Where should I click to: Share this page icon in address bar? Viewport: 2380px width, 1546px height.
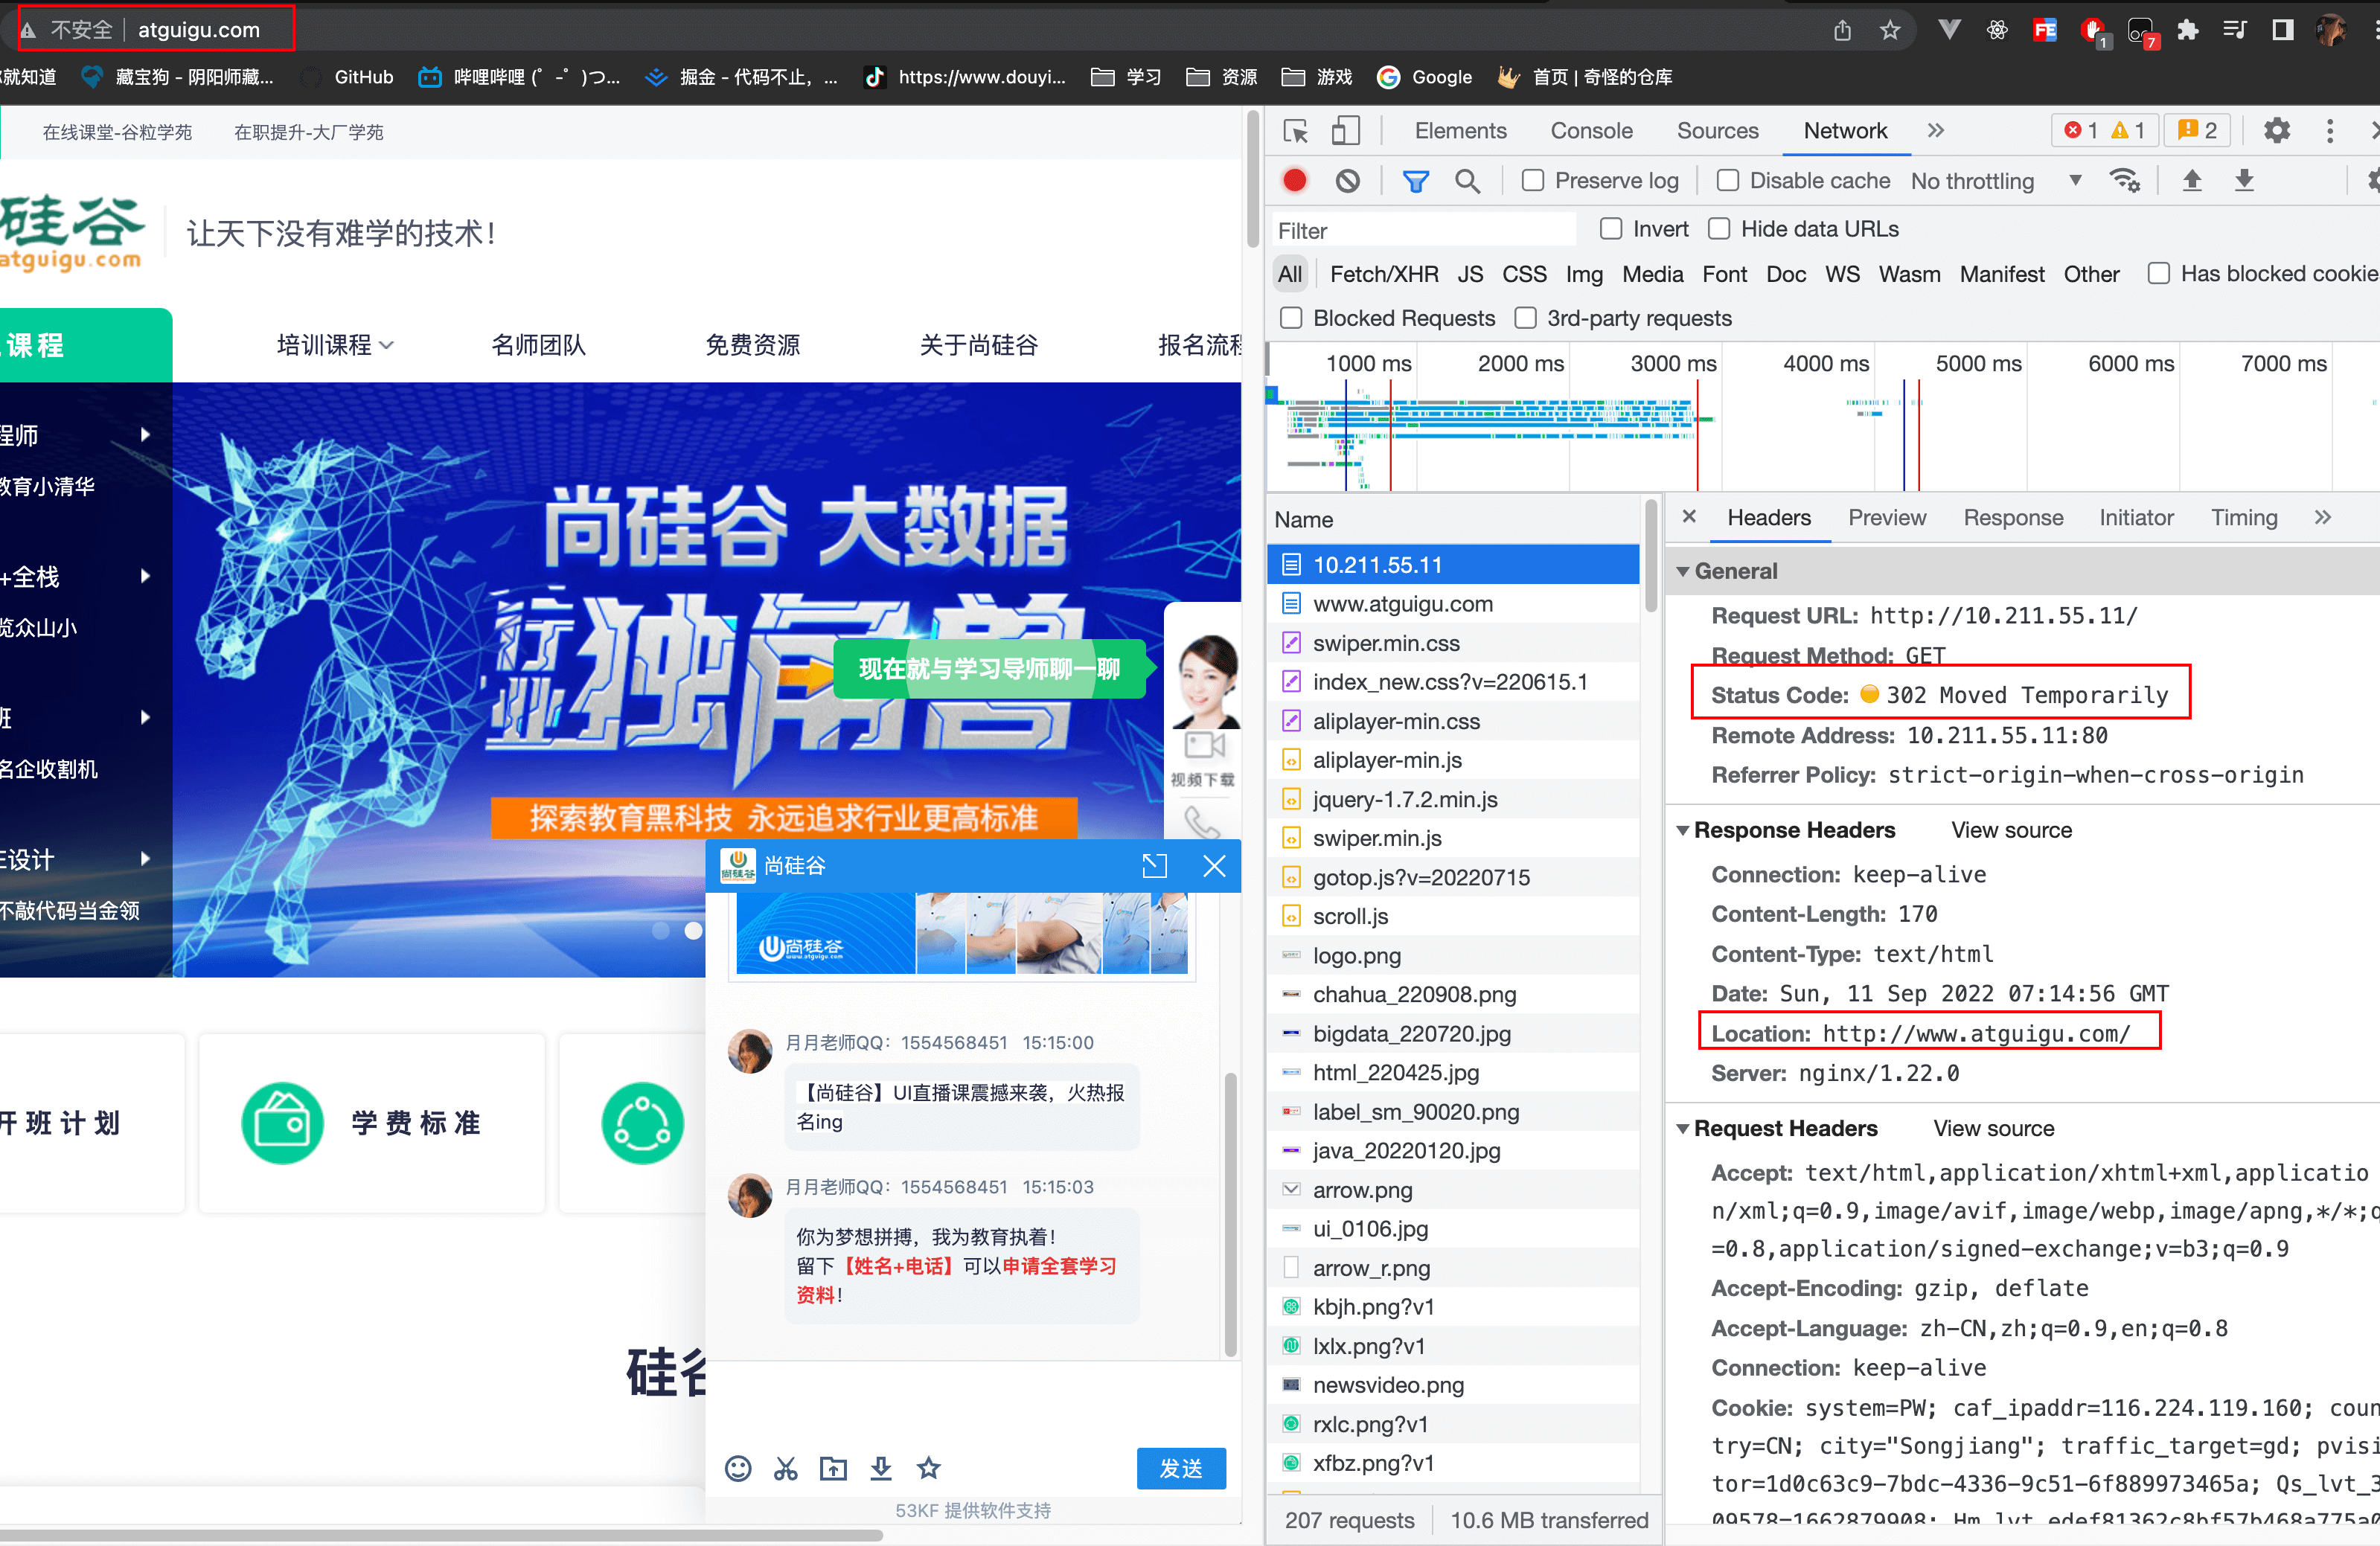pyautogui.click(x=1842, y=30)
